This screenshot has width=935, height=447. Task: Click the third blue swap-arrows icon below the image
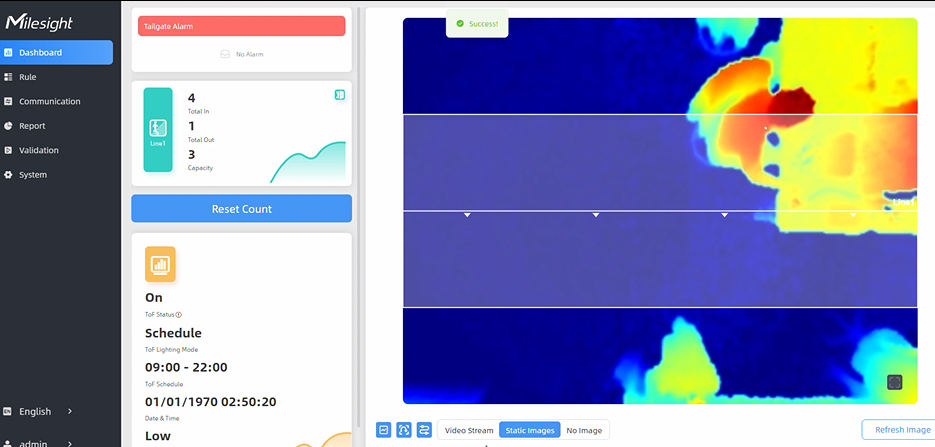(x=424, y=429)
